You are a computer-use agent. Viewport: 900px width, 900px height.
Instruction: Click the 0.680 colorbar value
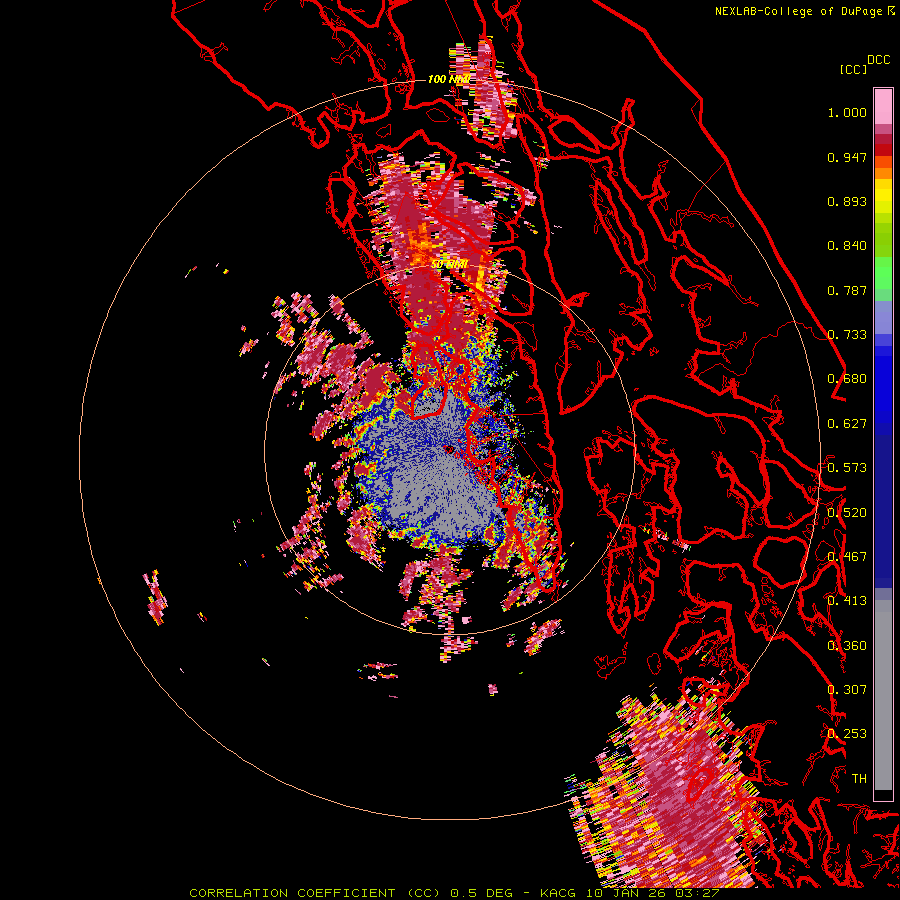click(x=847, y=379)
